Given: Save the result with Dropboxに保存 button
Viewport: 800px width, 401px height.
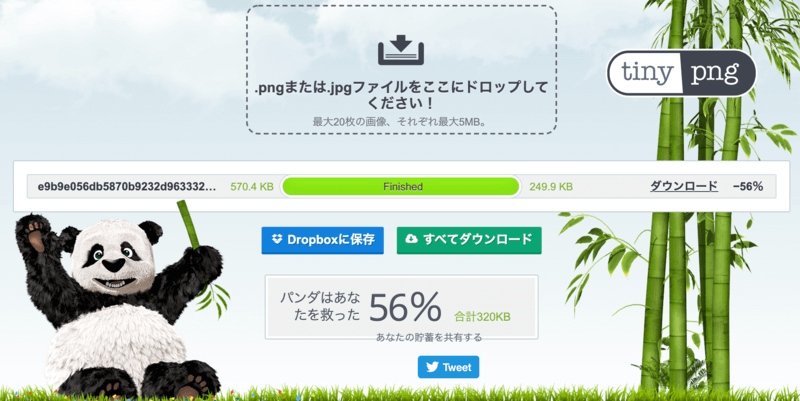Looking at the screenshot, I should [x=322, y=240].
